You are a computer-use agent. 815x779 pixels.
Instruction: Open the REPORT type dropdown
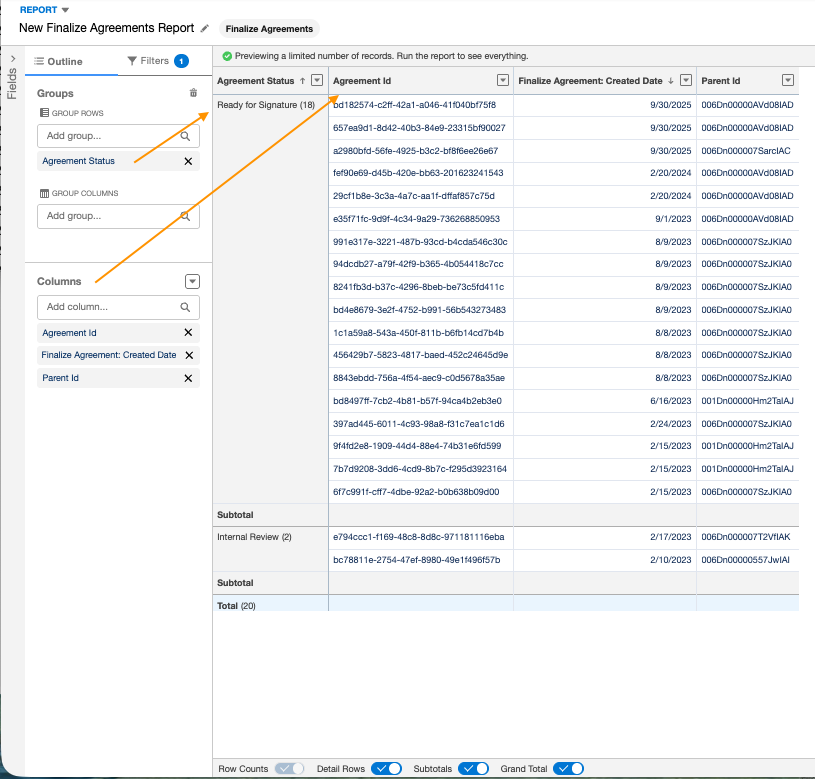(x=66, y=10)
